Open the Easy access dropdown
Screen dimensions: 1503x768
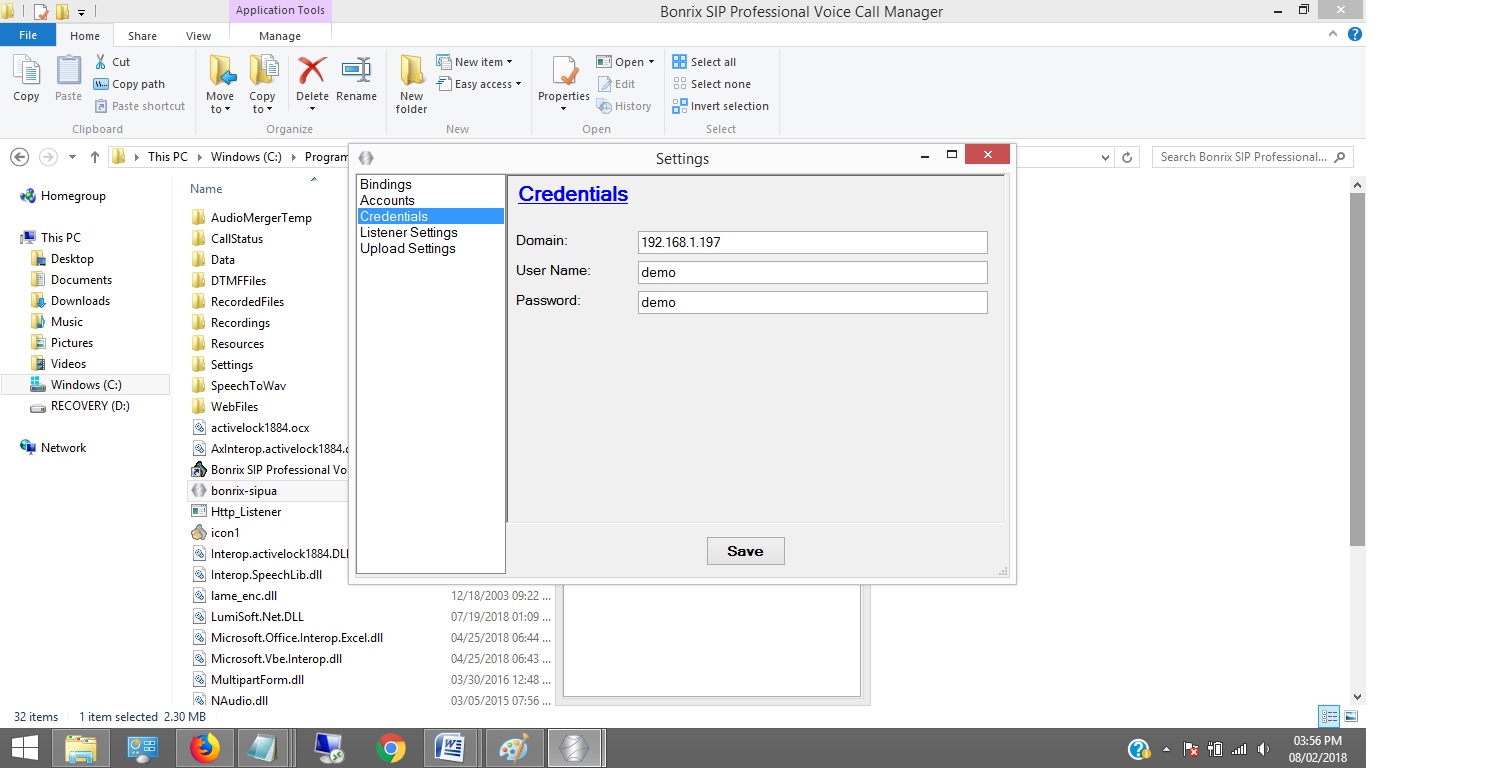(x=479, y=84)
